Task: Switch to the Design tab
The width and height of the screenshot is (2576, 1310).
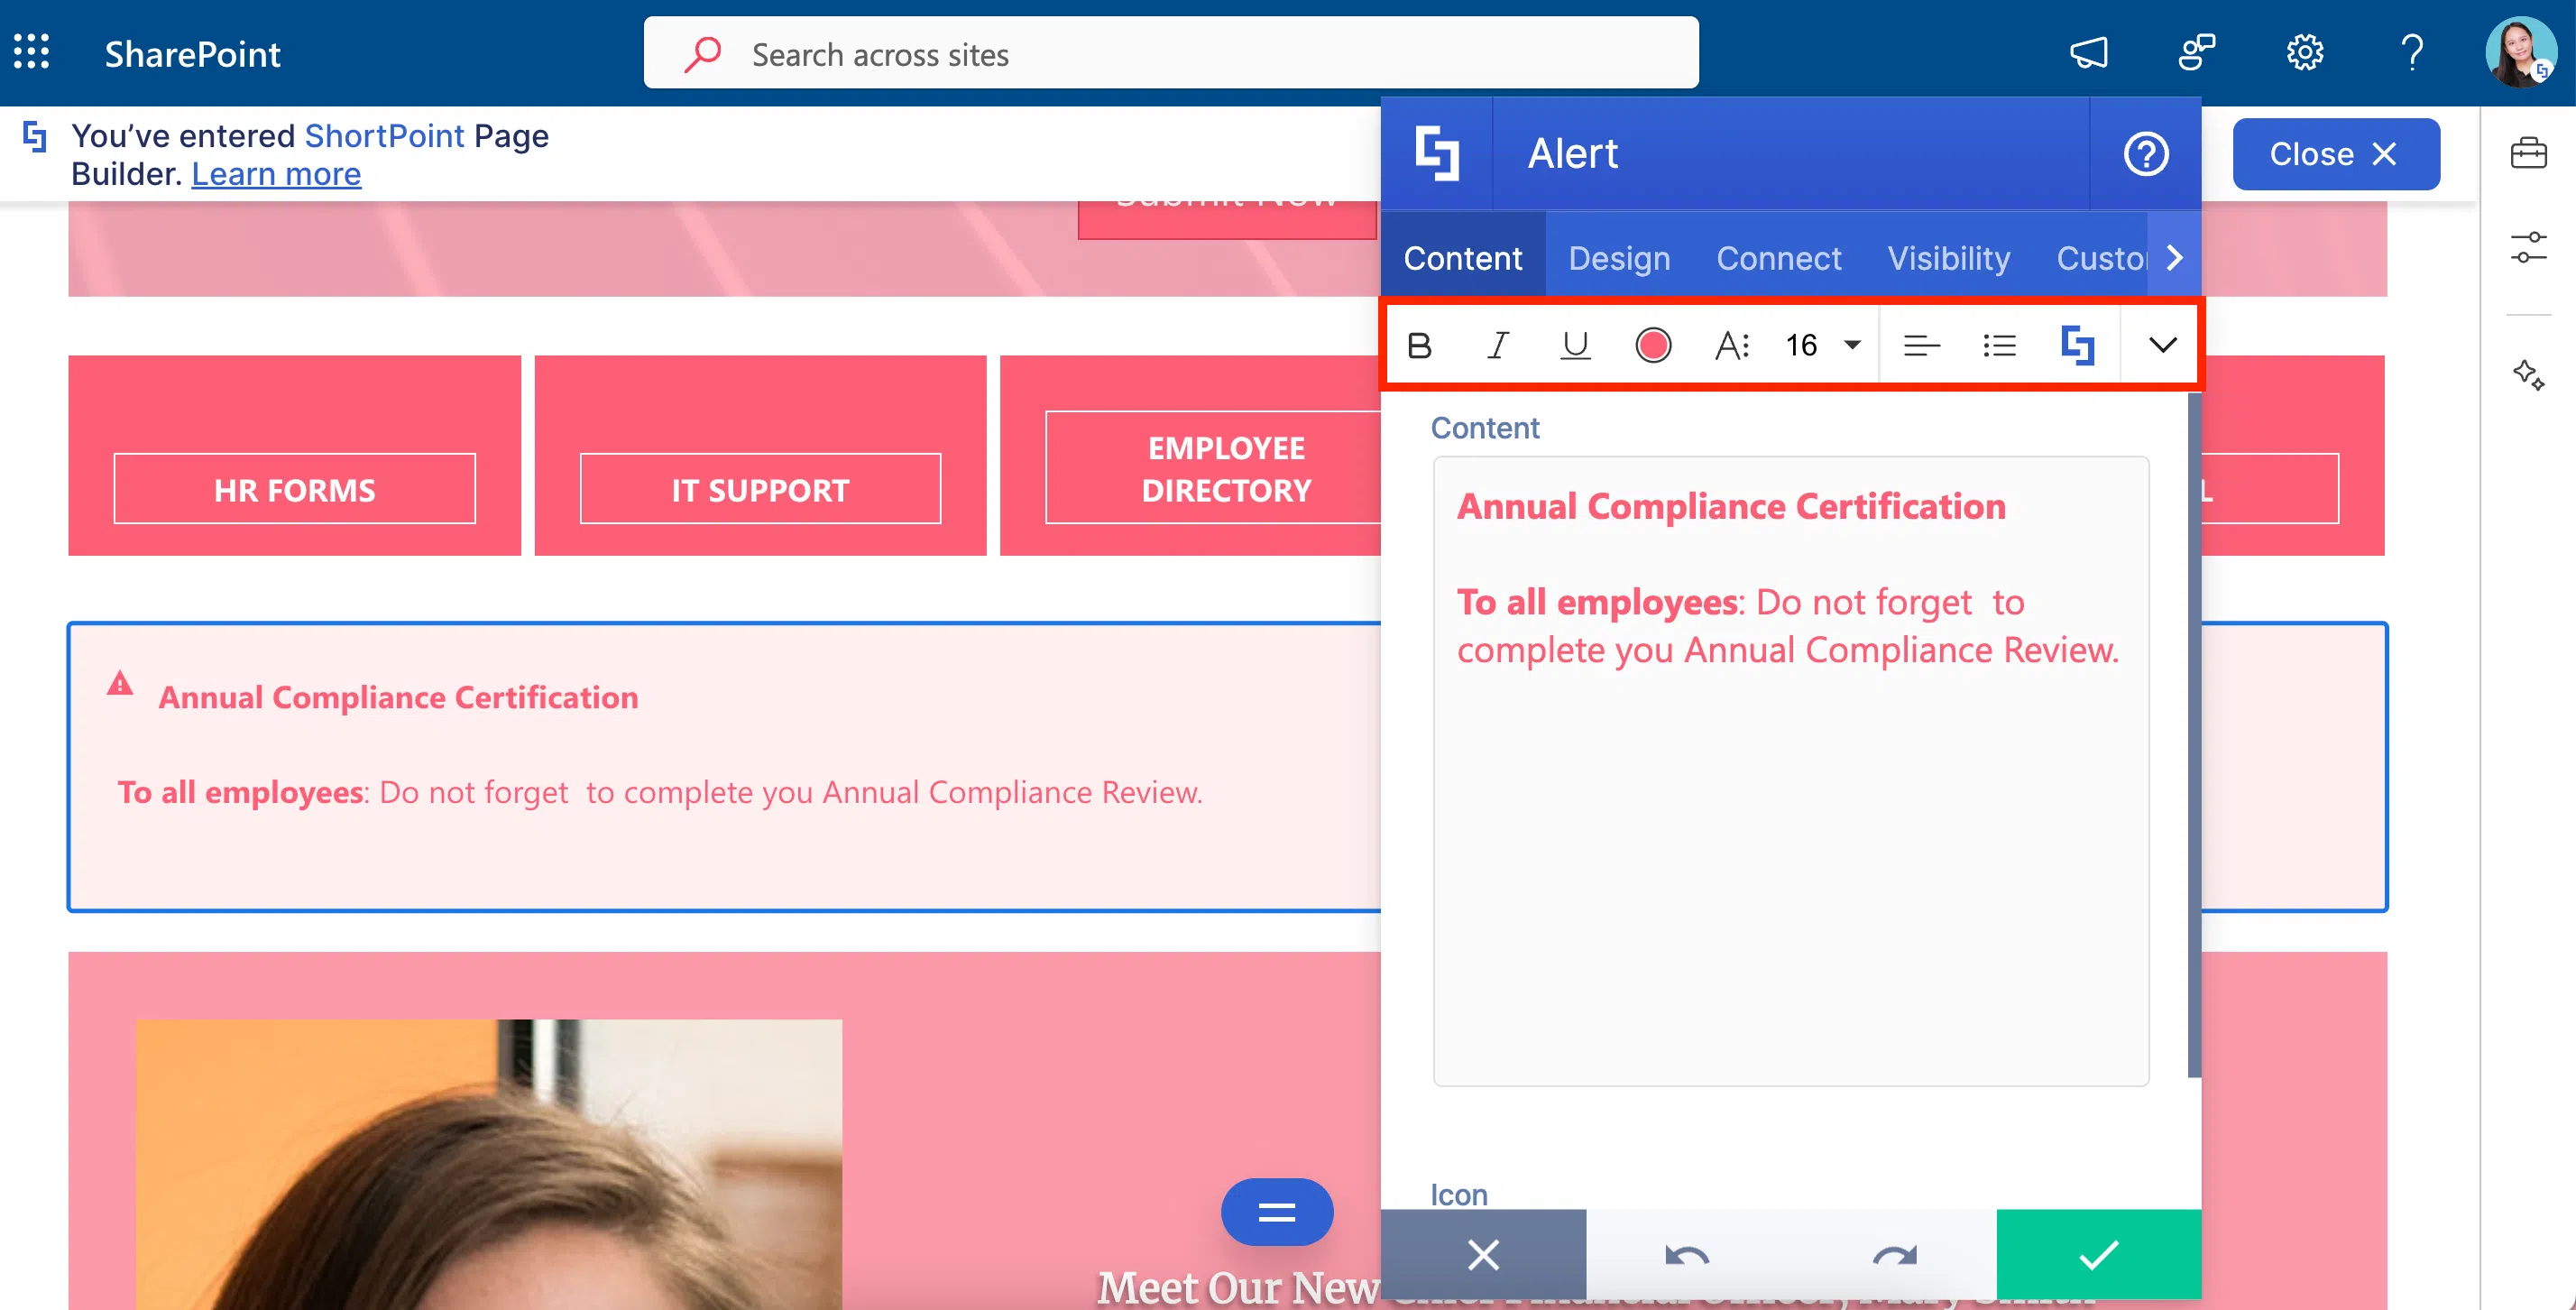Action: tap(1619, 258)
